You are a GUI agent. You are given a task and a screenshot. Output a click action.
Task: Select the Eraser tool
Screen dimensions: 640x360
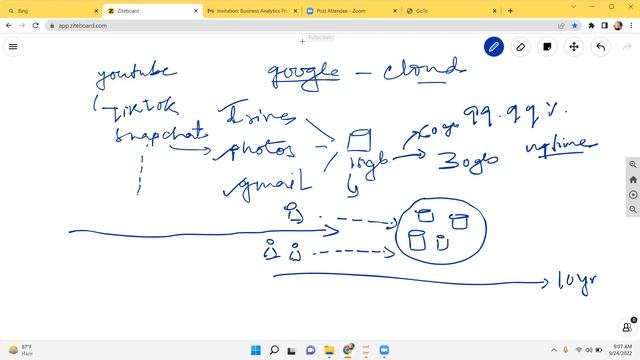520,47
